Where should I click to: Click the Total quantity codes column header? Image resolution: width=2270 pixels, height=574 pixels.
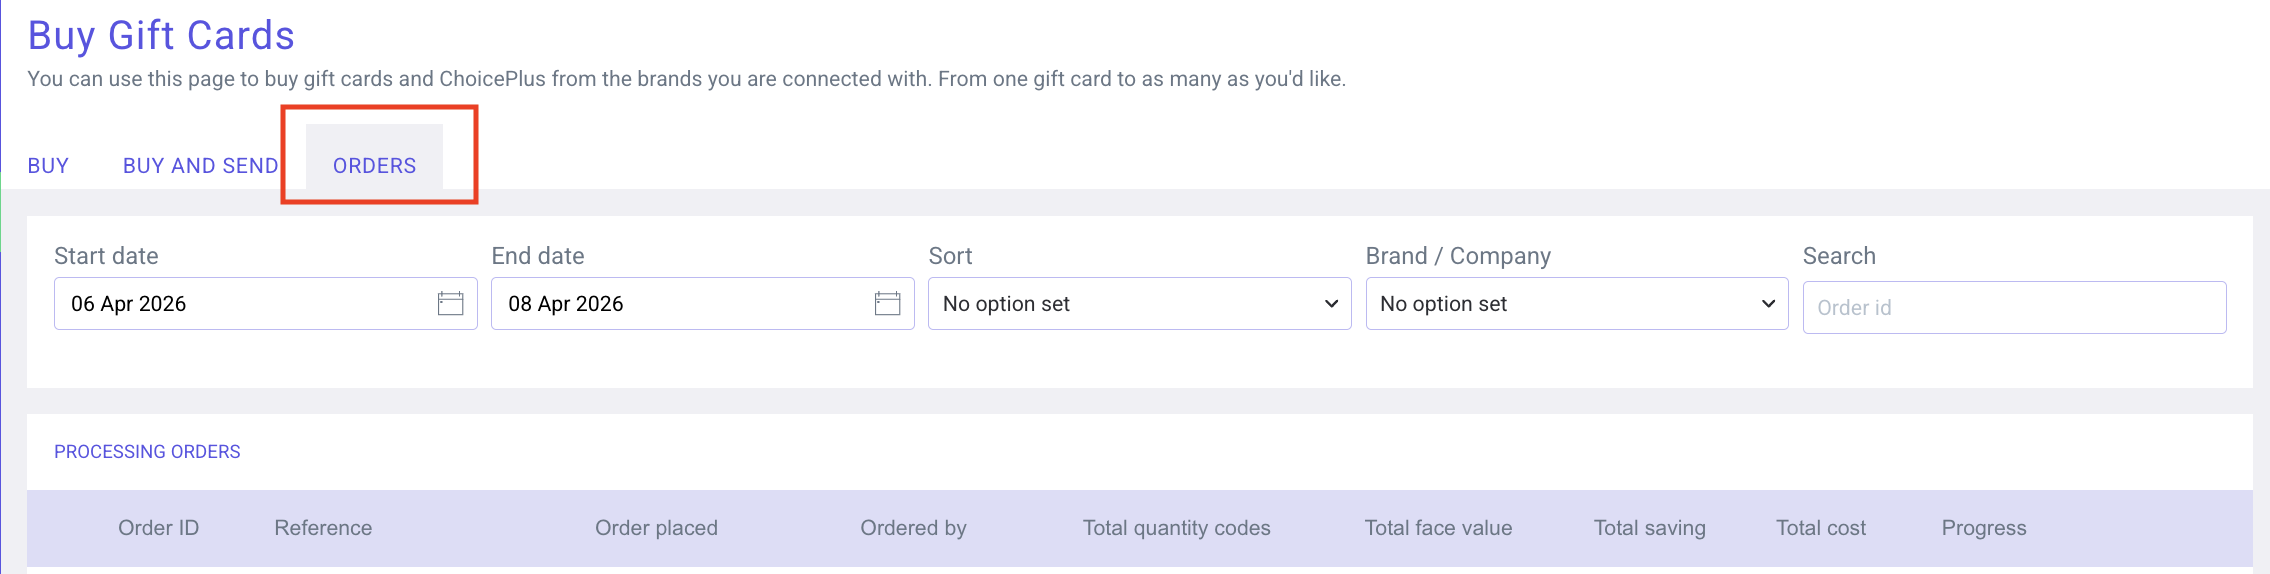[1176, 528]
